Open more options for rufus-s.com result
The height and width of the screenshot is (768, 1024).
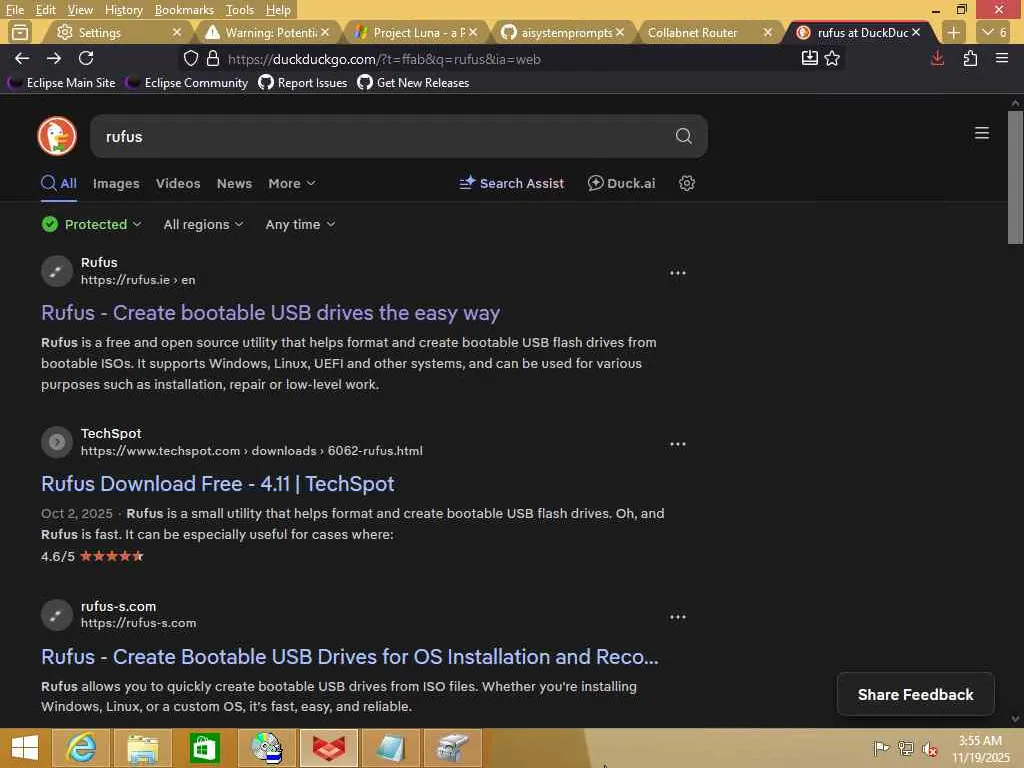pos(678,617)
